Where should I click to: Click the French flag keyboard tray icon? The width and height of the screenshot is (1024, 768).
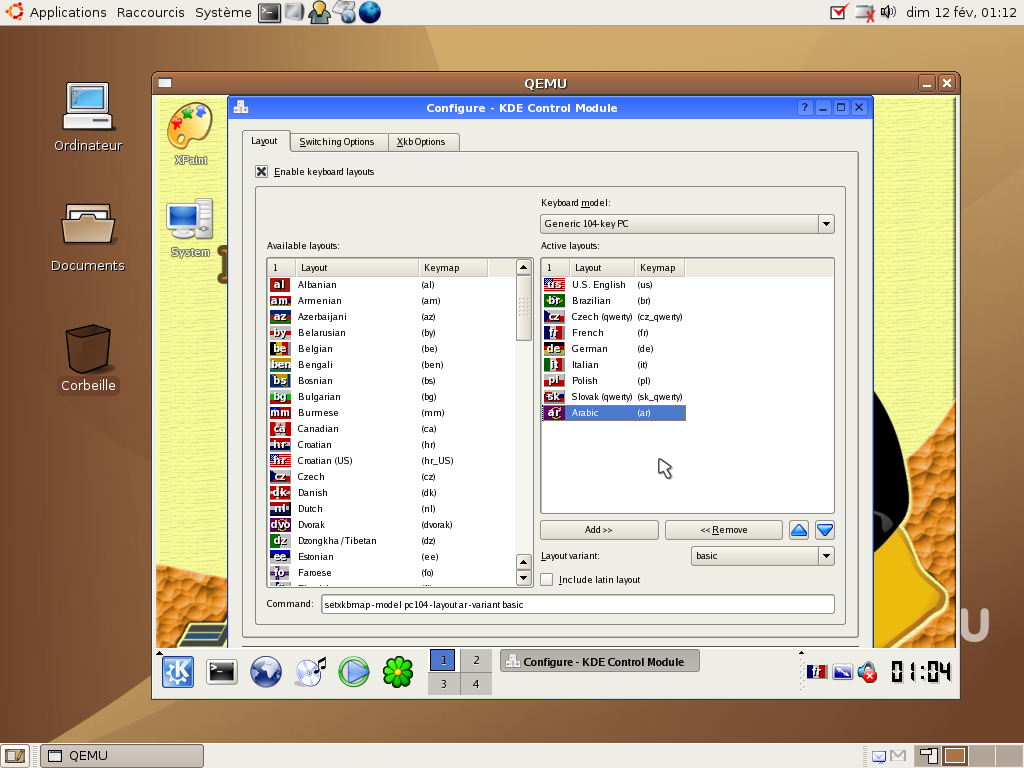(x=817, y=672)
